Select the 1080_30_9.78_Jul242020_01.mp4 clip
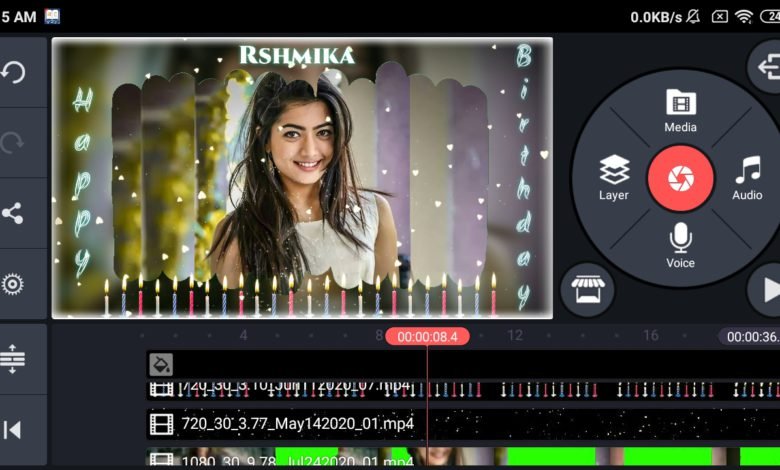Viewport: 780px width, 470px height. click(285, 461)
